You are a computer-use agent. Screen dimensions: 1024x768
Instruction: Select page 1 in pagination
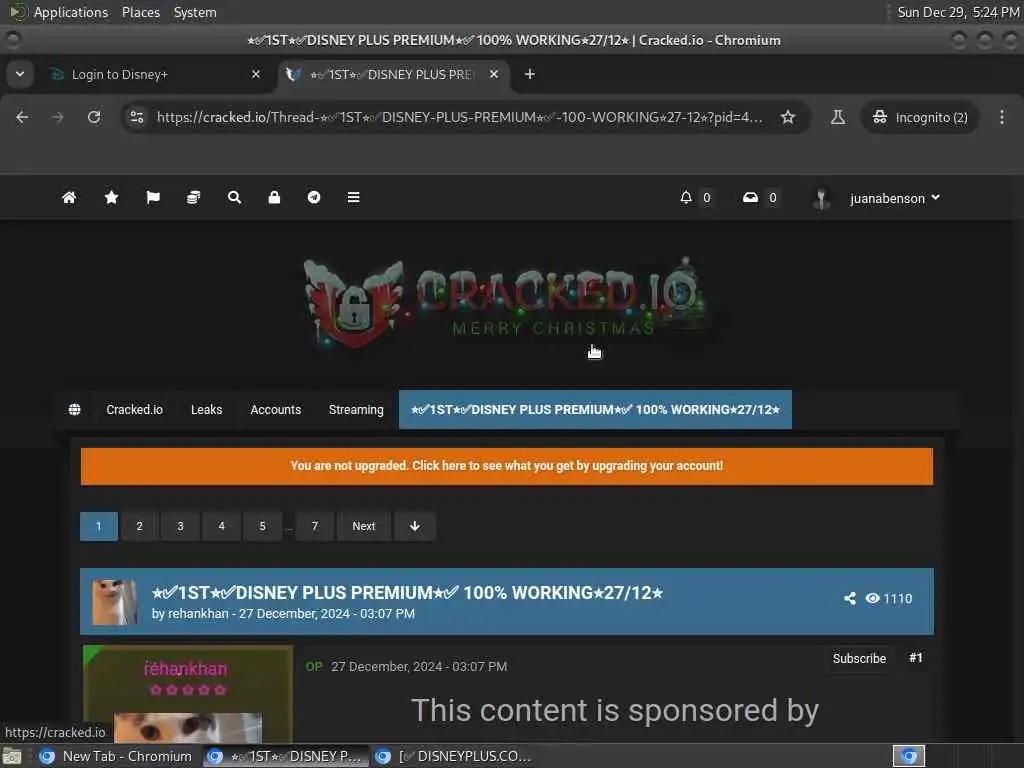[99, 526]
